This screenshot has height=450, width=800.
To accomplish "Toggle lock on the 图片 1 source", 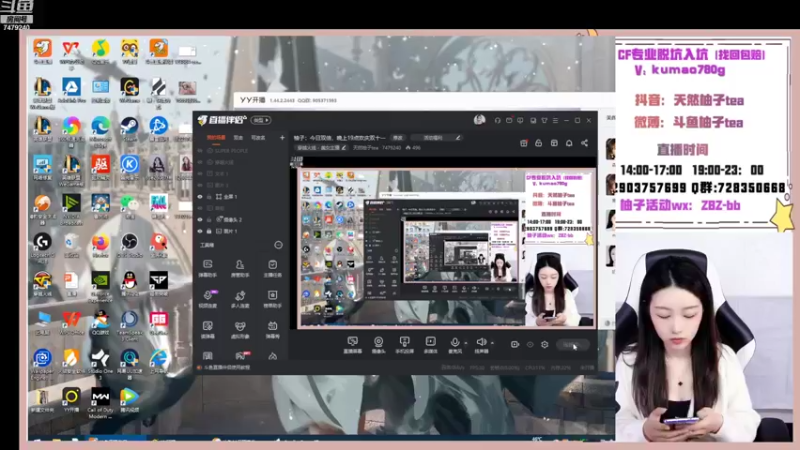I will click(209, 232).
